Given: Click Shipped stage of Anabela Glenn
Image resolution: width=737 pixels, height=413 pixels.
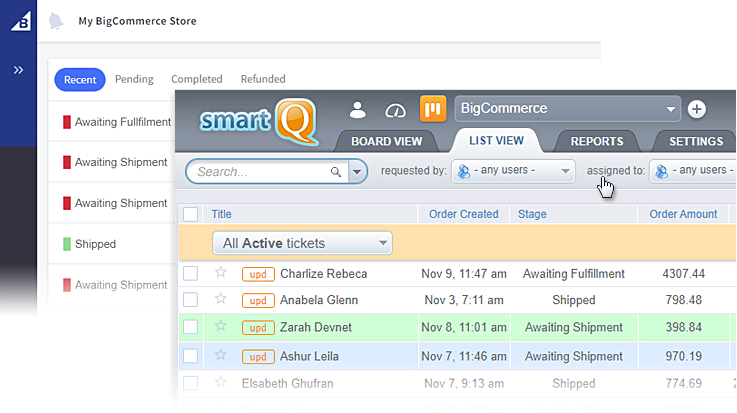Looking at the screenshot, I should point(573,300).
